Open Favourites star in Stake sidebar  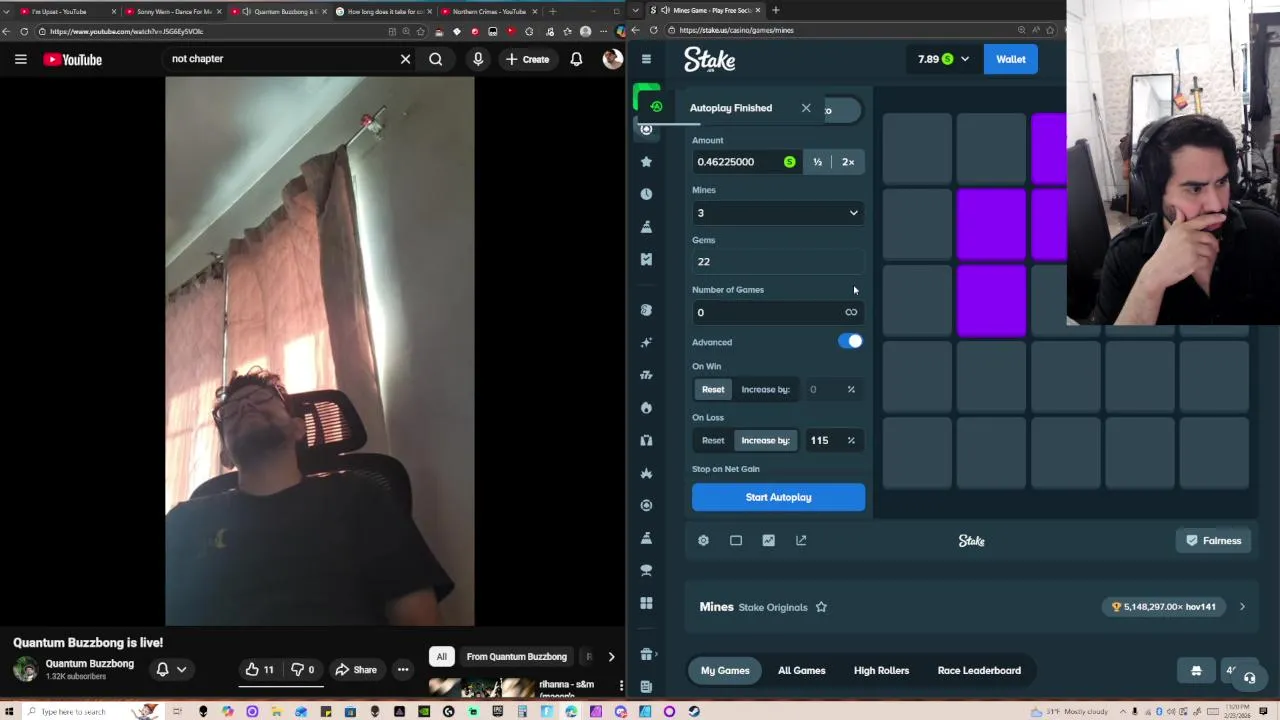[x=646, y=161]
